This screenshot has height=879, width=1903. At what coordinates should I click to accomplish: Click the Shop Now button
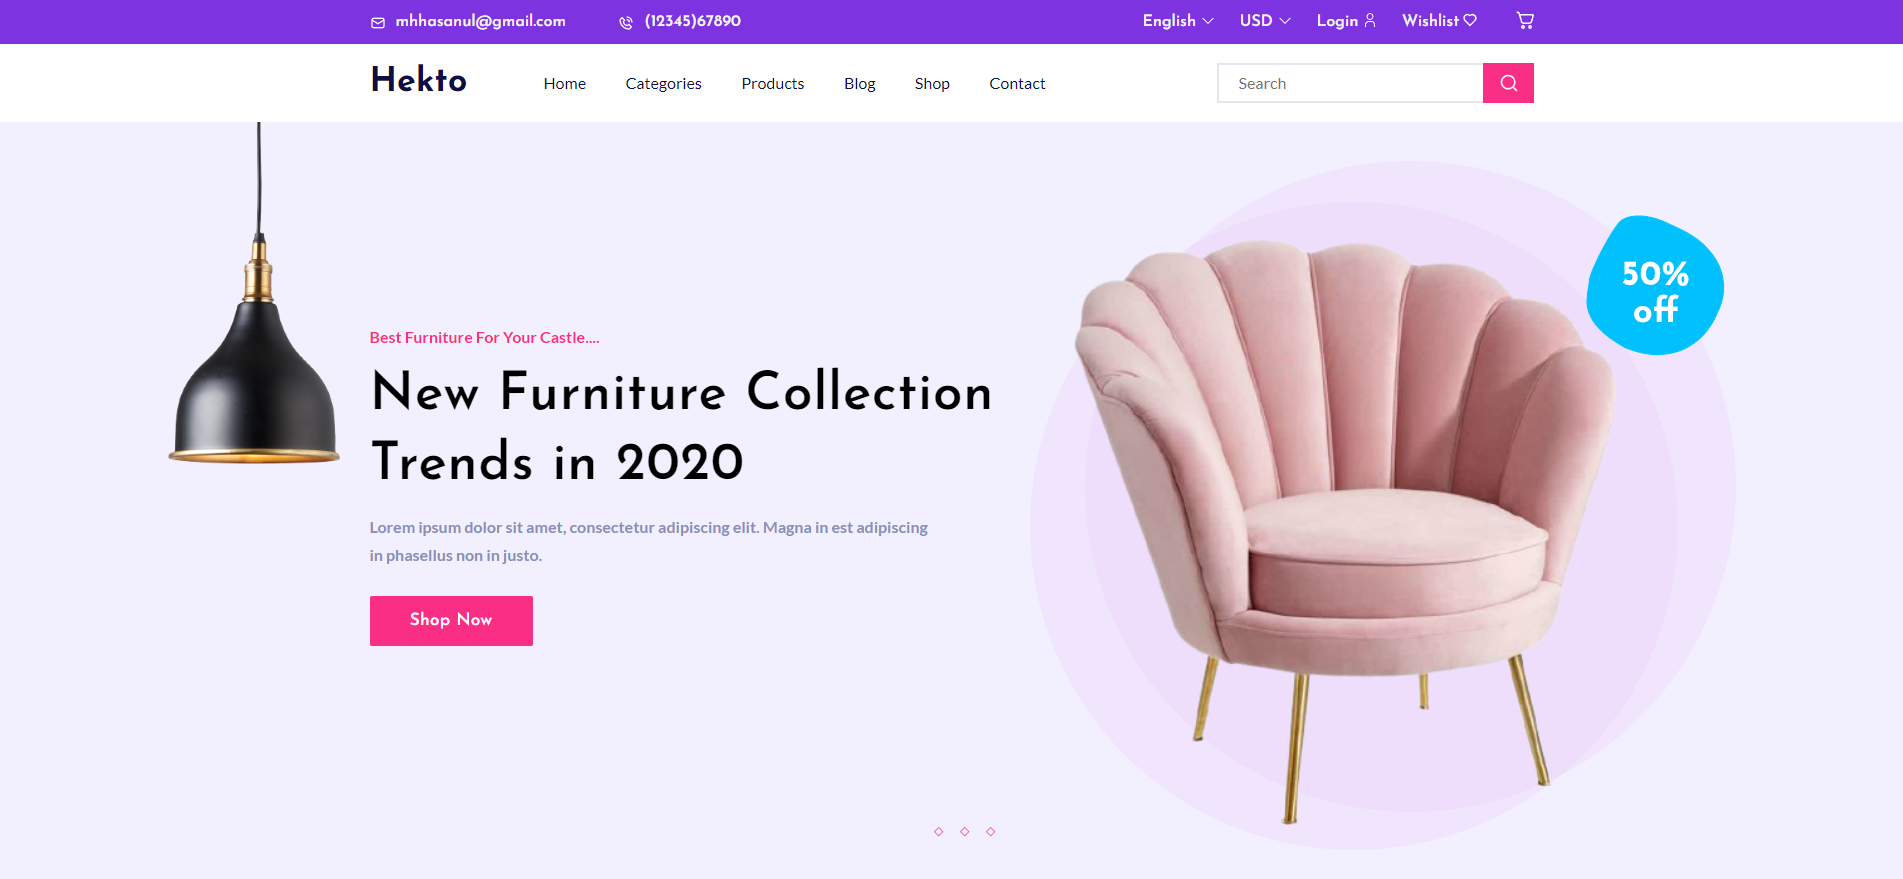click(451, 621)
